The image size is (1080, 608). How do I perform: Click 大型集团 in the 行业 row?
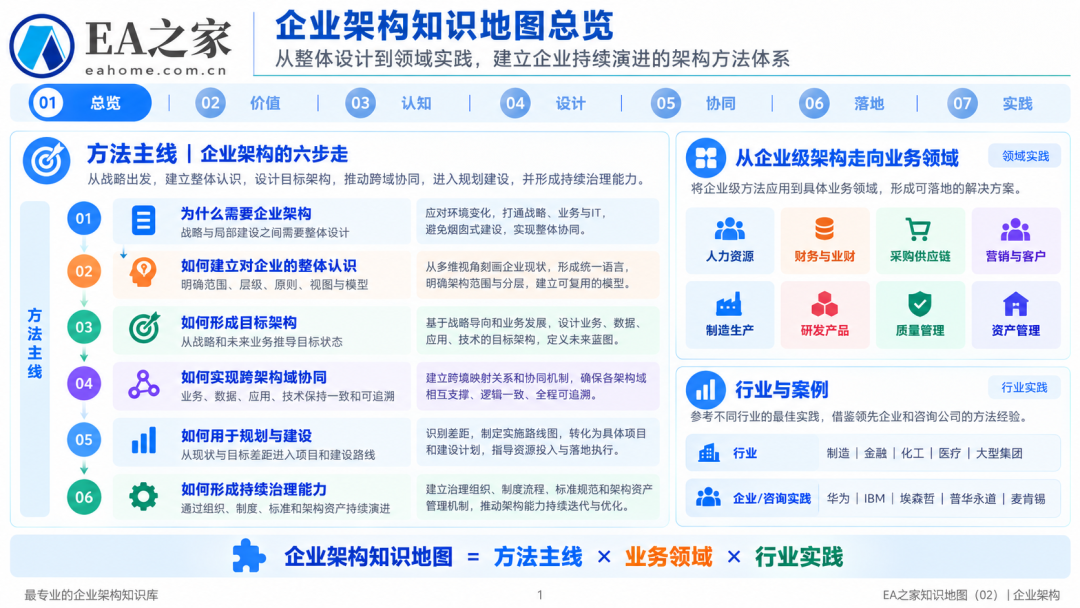coord(999,453)
